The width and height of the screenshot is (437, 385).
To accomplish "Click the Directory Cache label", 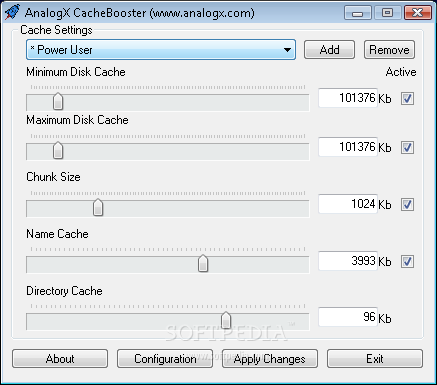I will coord(64,291).
